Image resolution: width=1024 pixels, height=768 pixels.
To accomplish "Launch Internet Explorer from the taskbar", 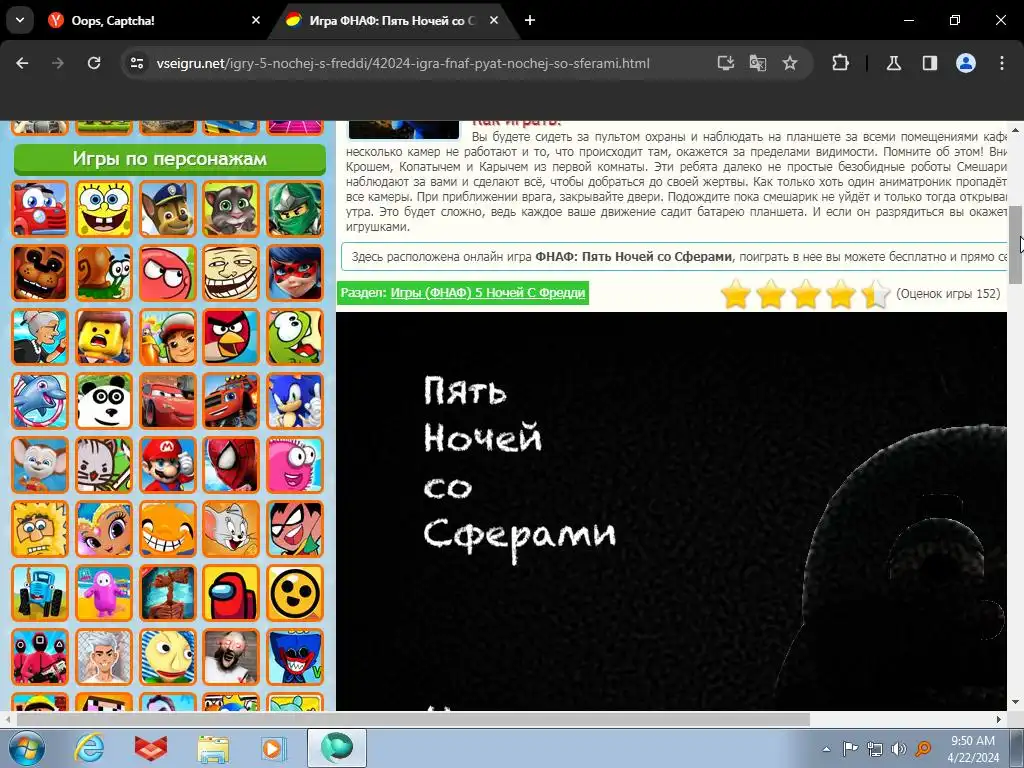I will coord(89,748).
